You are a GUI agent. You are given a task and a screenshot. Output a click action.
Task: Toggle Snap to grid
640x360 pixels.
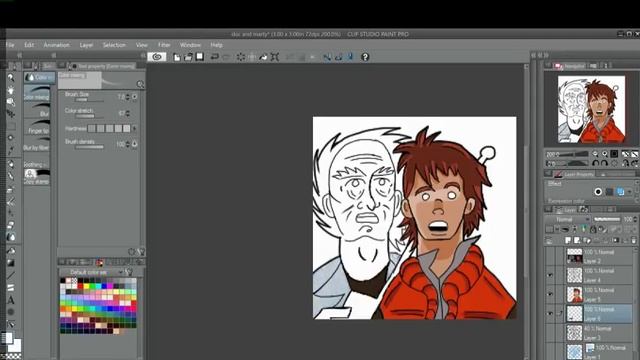[x=350, y=57]
